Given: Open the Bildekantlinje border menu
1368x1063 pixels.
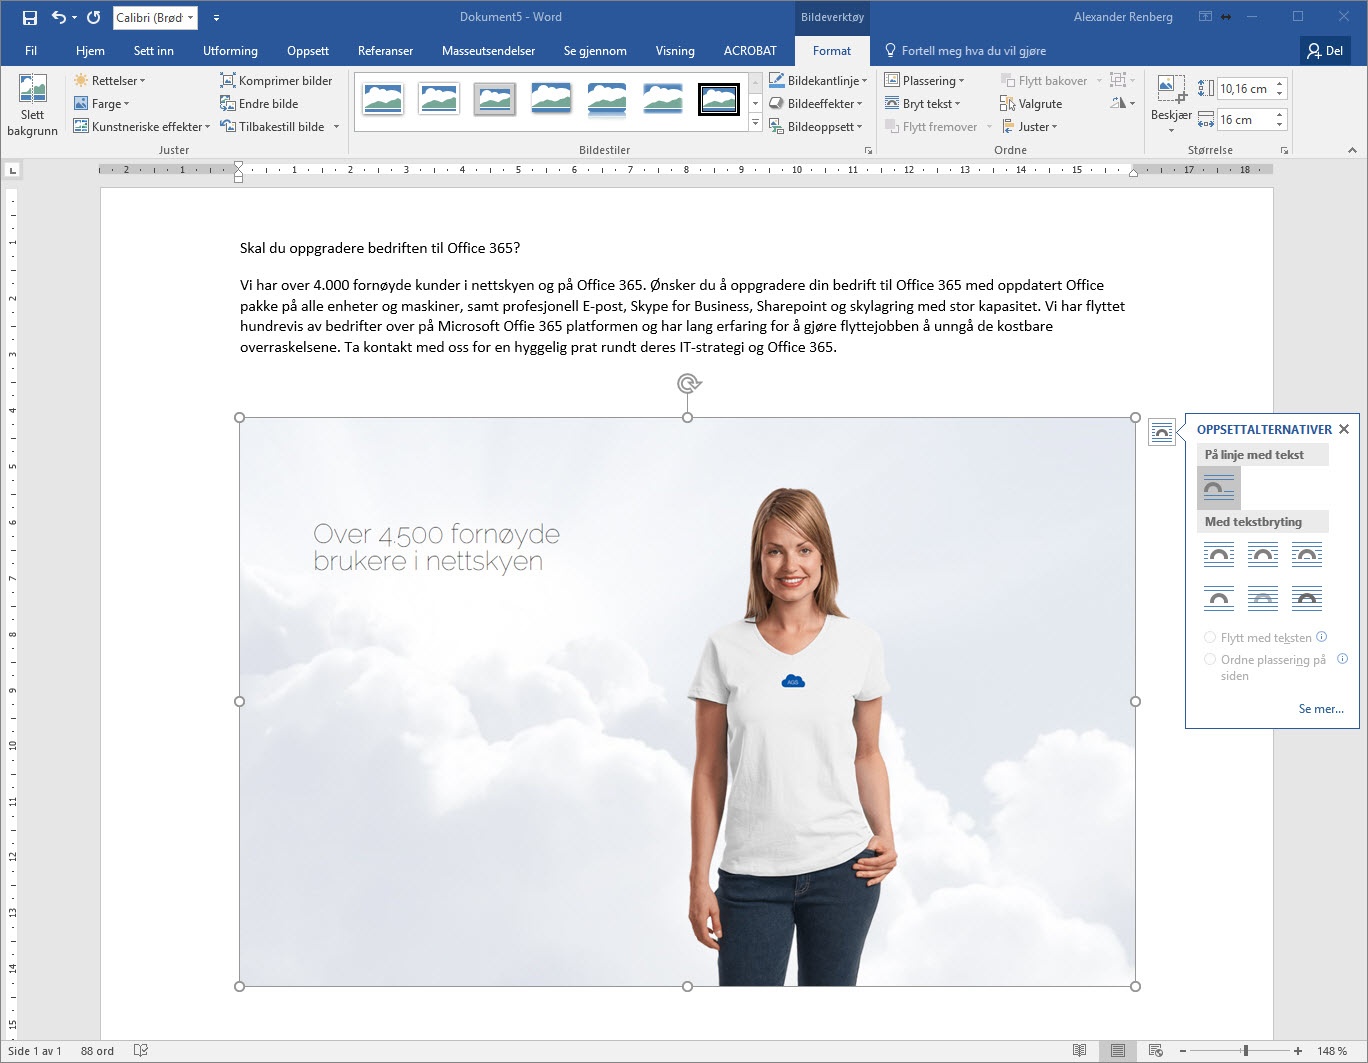Looking at the screenshot, I should click(x=818, y=80).
